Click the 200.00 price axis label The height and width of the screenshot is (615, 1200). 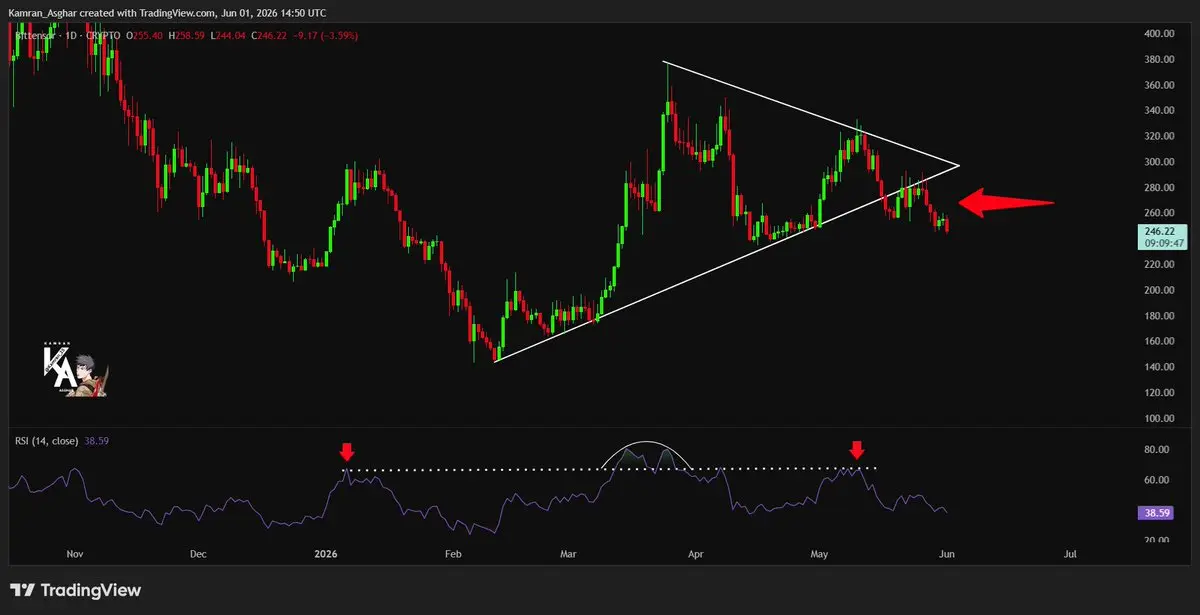1161,290
